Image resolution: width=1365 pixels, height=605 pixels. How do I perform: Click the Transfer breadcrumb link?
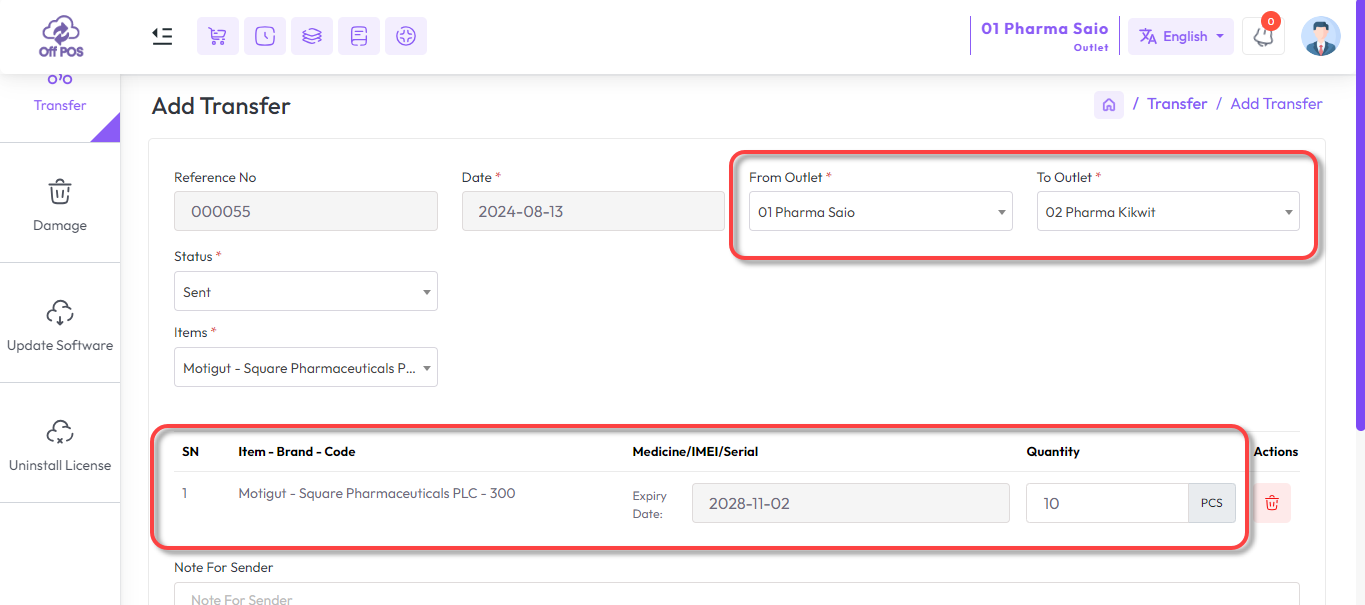[1177, 103]
